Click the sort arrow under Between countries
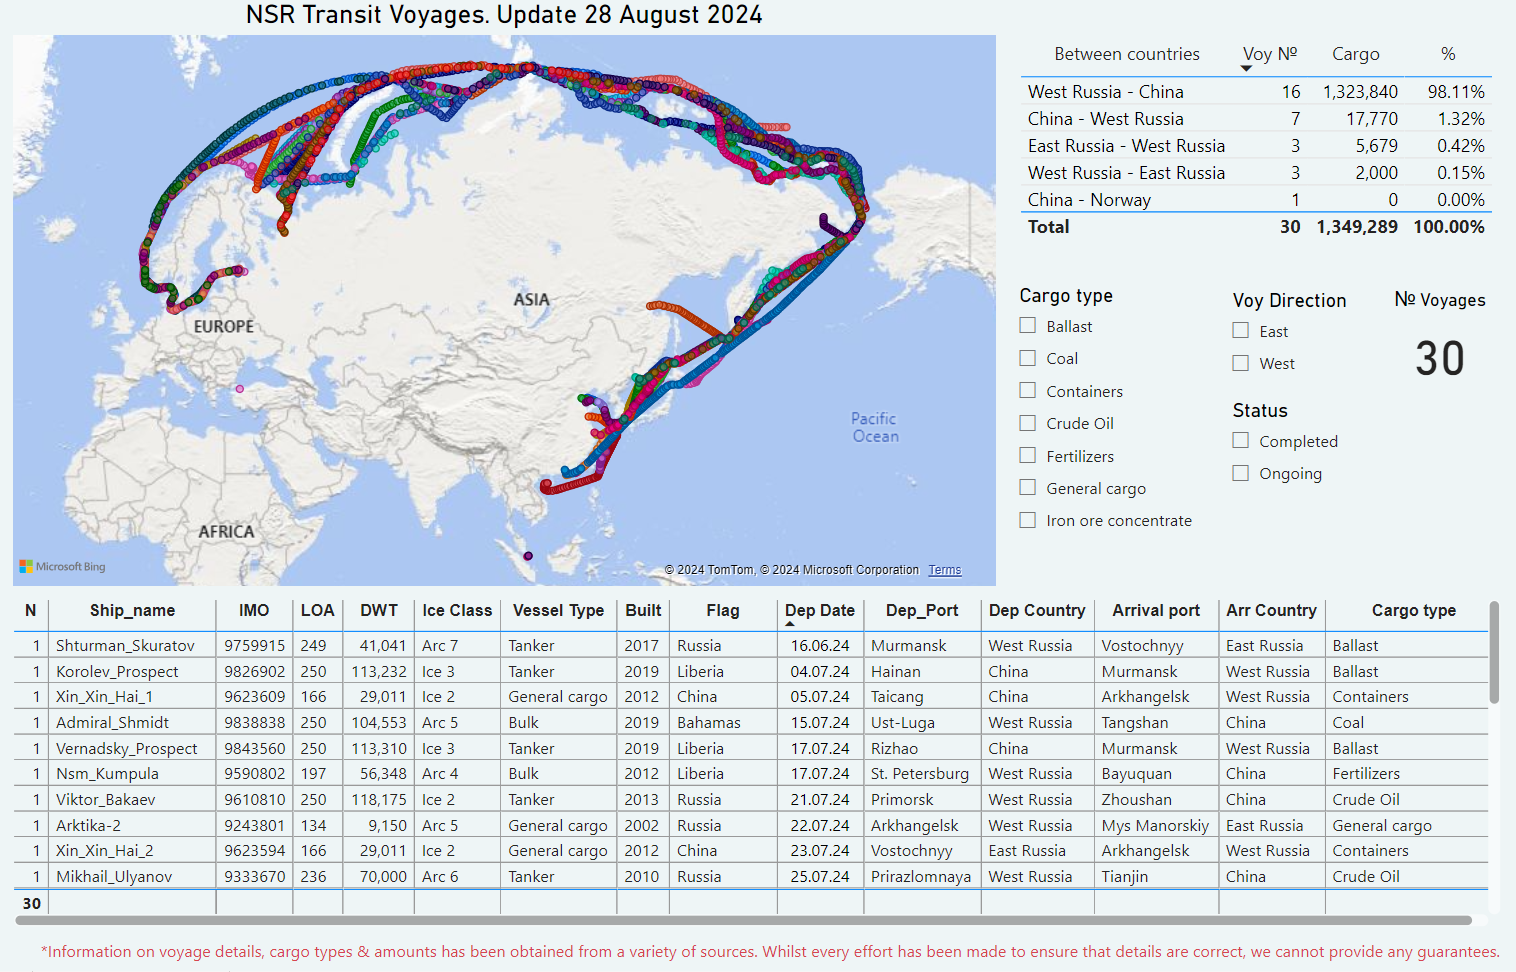Image resolution: width=1516 pixels, height=972 pixels. [x=1246, y=66]
